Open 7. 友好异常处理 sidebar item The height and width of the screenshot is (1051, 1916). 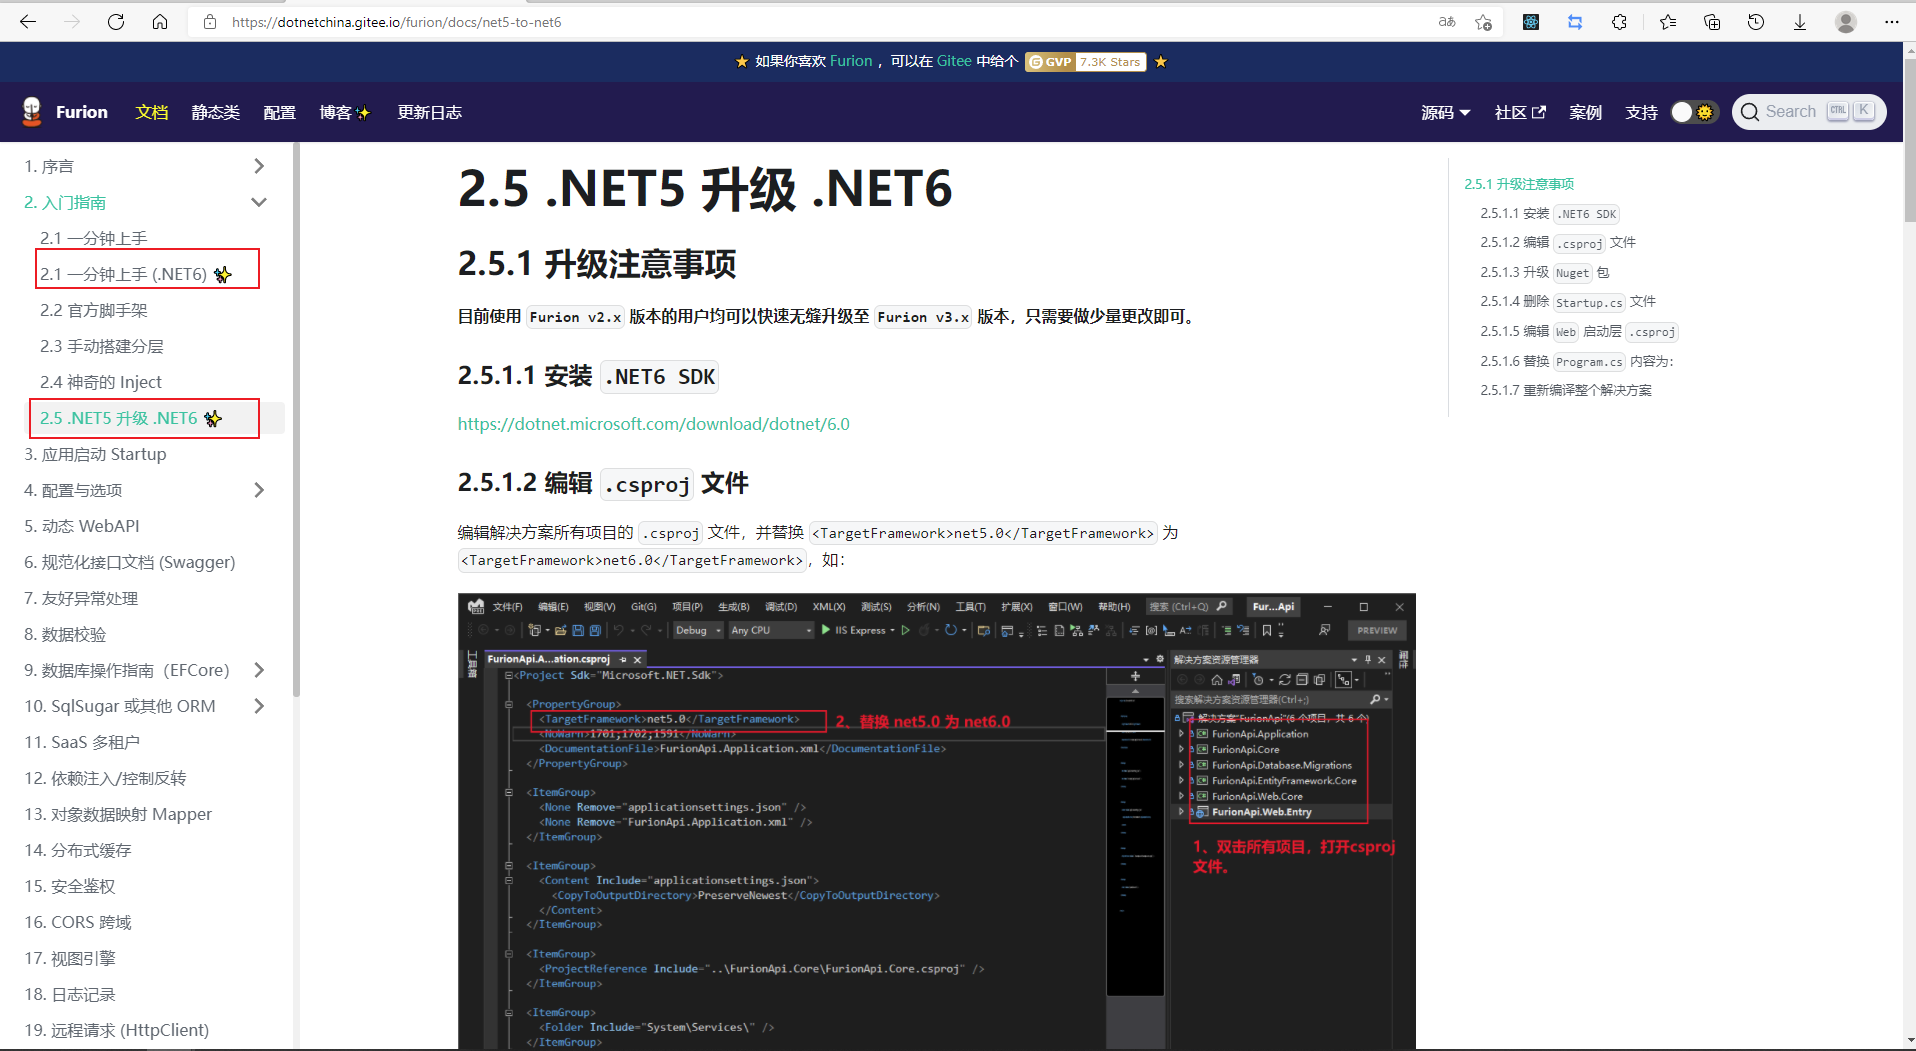click(x=81, y=598)
